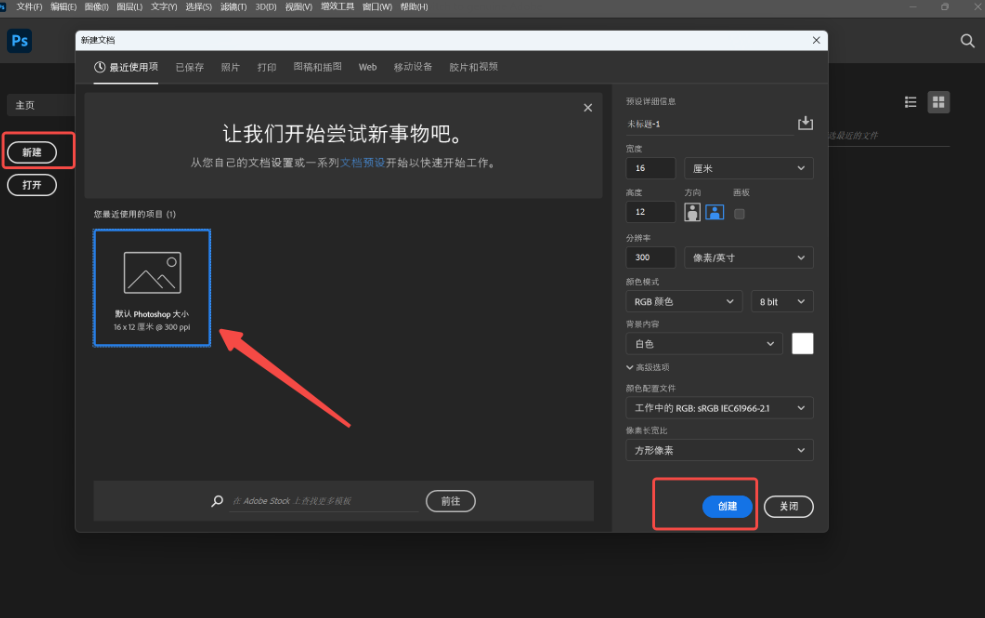
Task: Select the 移动设备 tab
Action: (413, 67)
